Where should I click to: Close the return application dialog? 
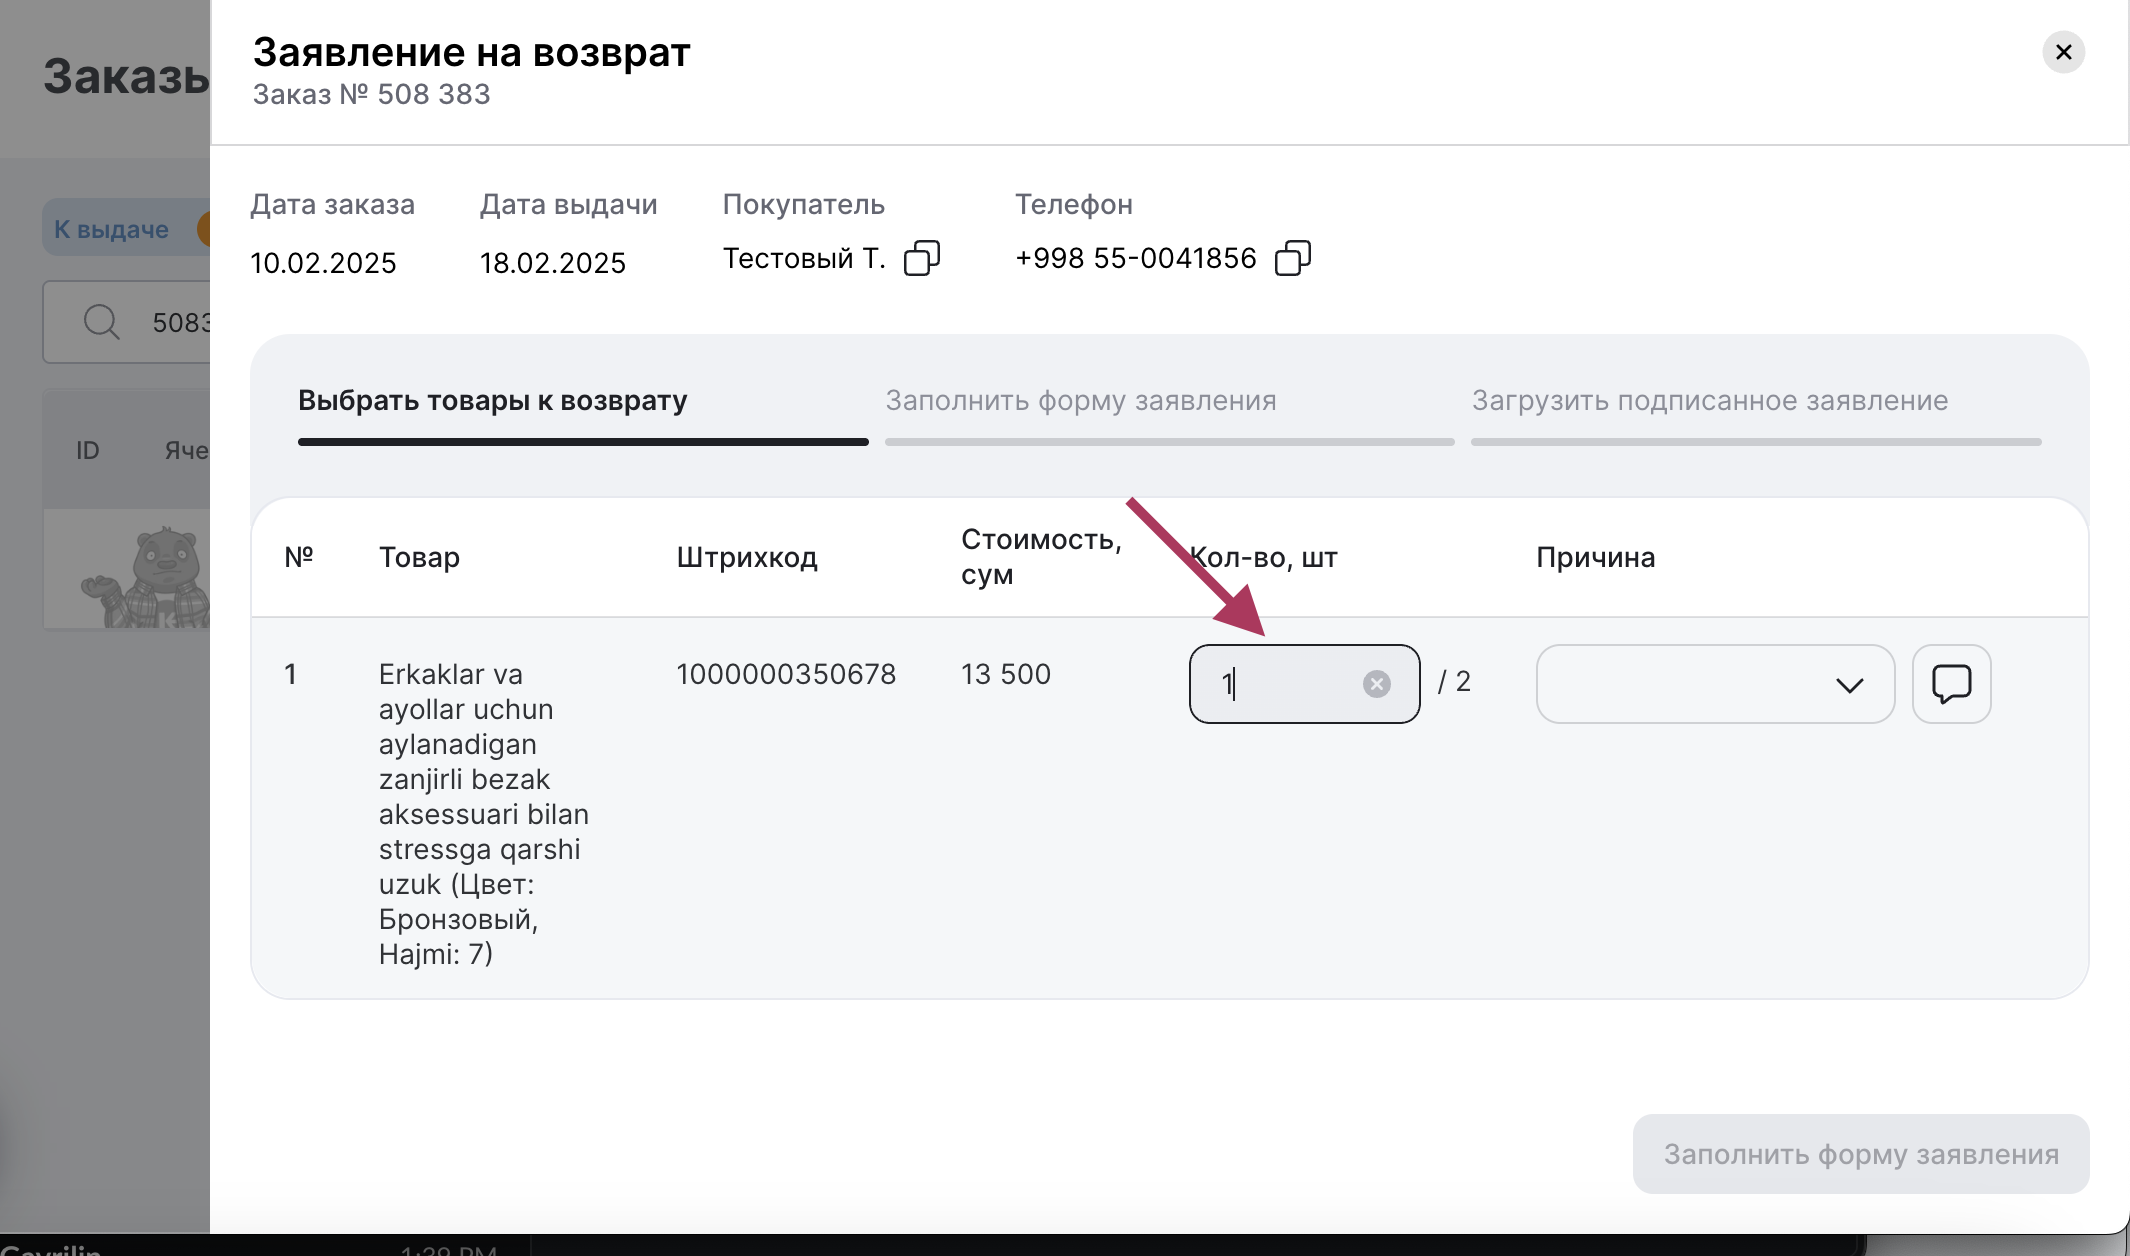(x=2063, y=52)
